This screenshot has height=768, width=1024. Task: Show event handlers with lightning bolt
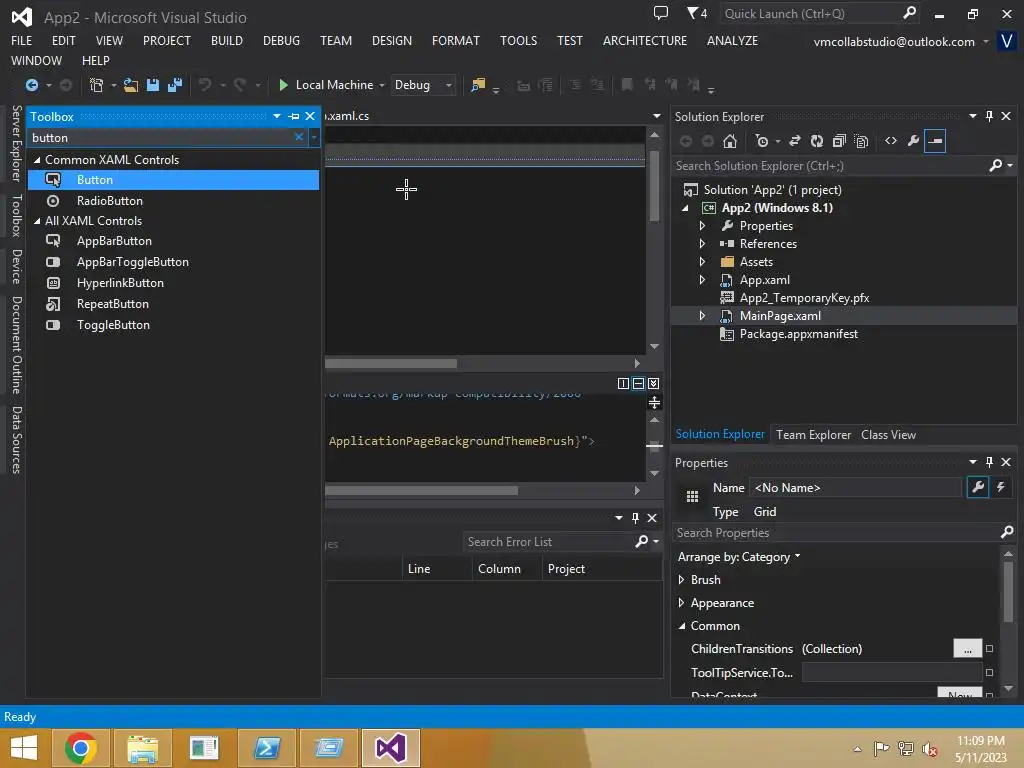click(1000, 487)
